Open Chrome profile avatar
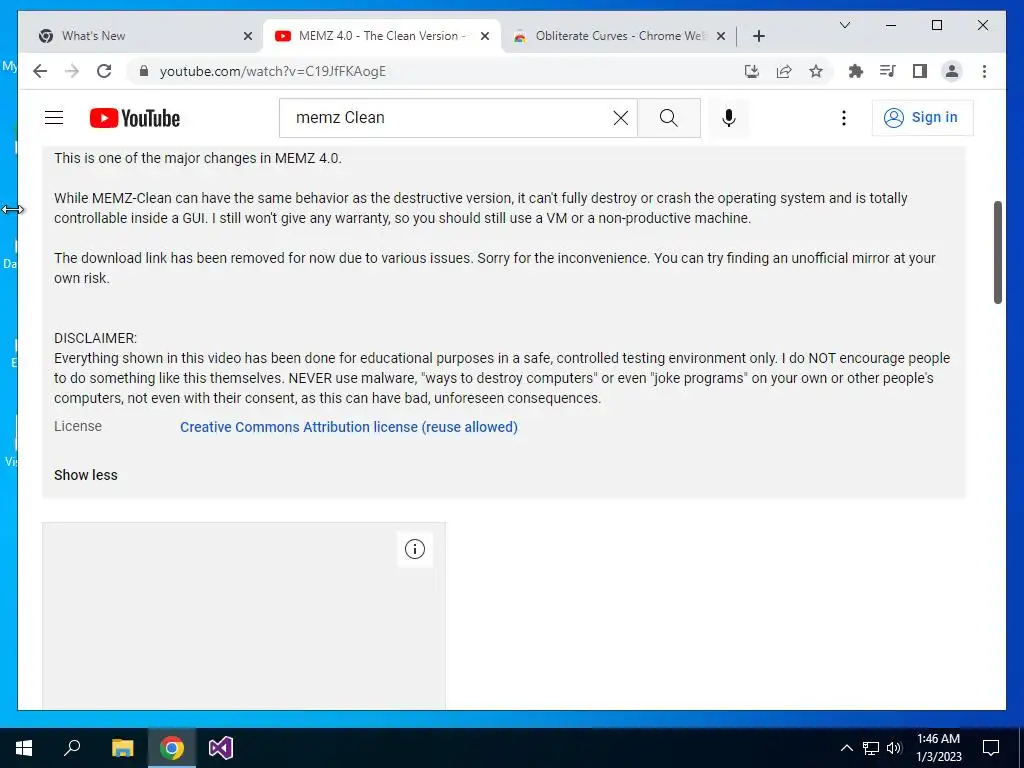 click(x=952, y=71)
